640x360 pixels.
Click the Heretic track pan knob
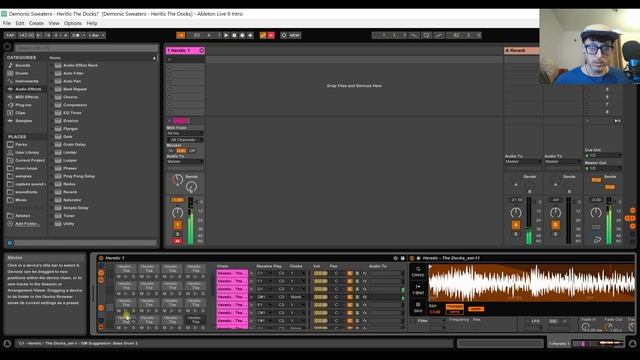click(x=178, y=212)
